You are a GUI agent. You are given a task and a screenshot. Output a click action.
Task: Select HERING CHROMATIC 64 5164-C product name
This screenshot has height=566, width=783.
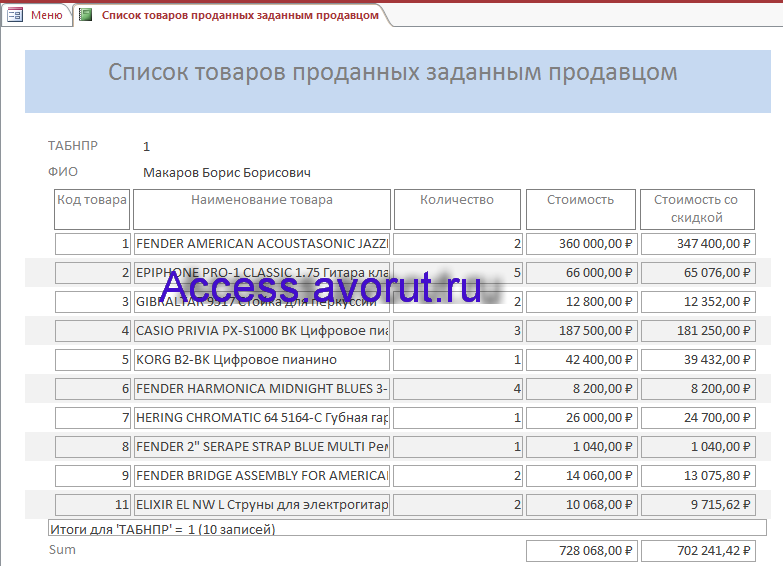click(262, 418)
